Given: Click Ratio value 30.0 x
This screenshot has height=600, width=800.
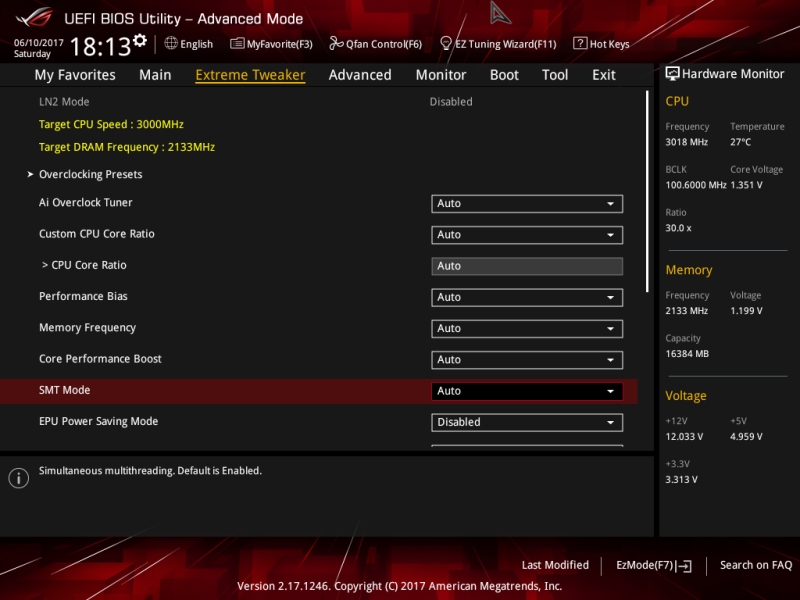Looking at the screenshot, I should [x=679, y=228].
